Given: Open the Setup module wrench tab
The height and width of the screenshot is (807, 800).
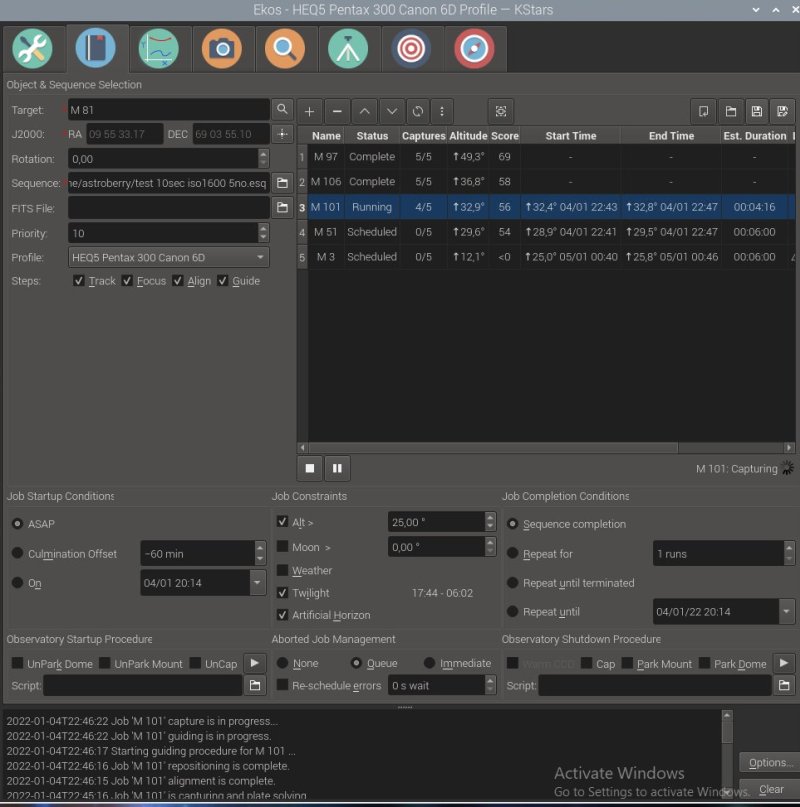Looking at the screenshot, I should click(x=32, y=49).
